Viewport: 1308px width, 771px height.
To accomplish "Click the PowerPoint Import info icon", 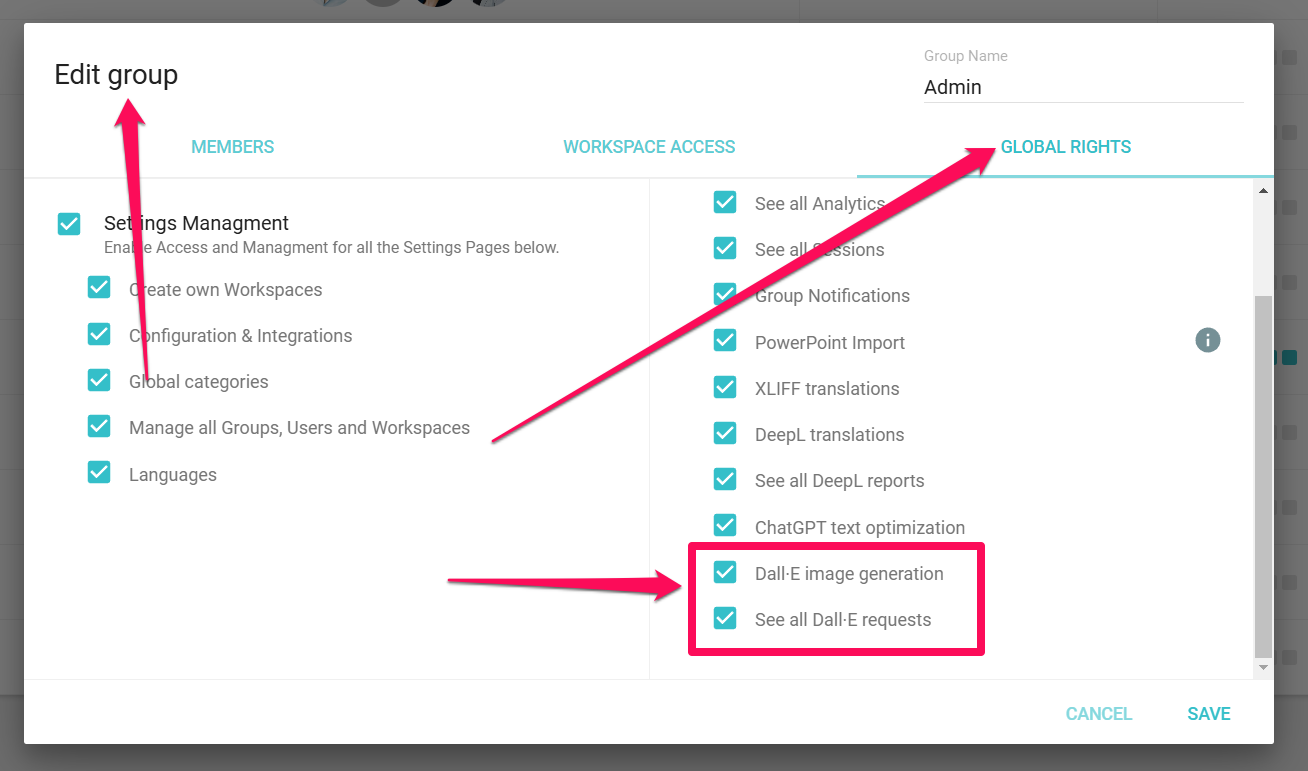I will coord(1208,340).
